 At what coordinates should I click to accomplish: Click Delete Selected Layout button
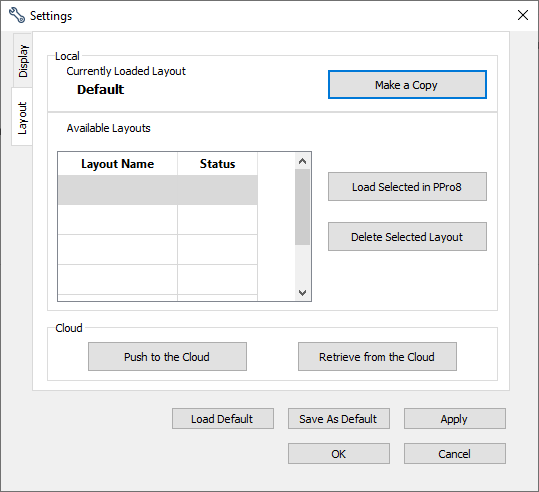point(407,237)
